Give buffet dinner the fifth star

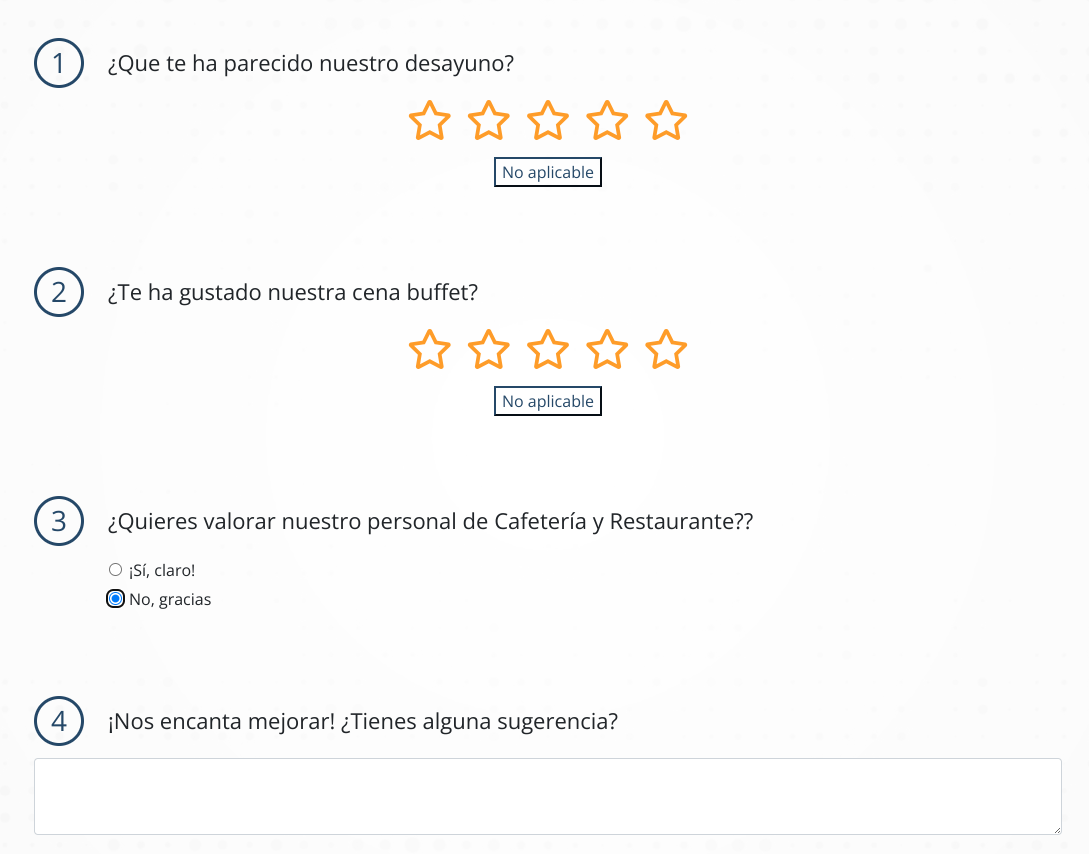pyautogui.click(x=666, y=350)
